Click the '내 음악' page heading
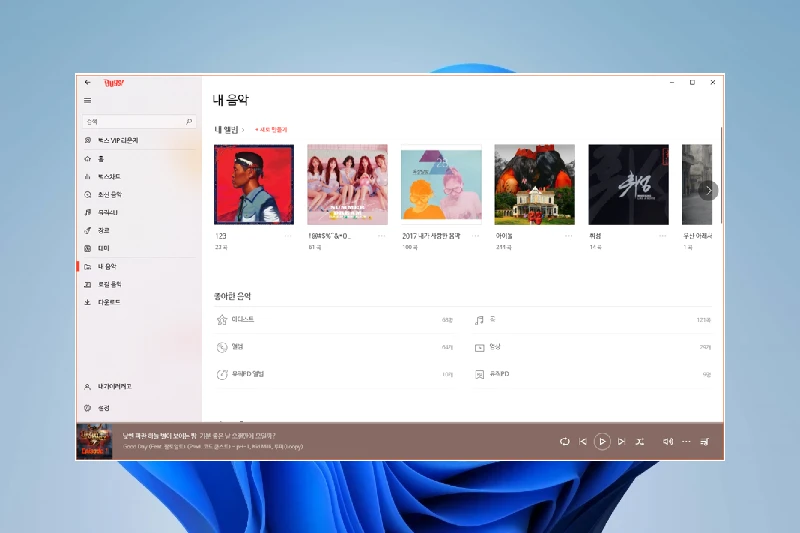Image resolution: width=800 pixels, height=533 pixels. [x=231, y=100]
